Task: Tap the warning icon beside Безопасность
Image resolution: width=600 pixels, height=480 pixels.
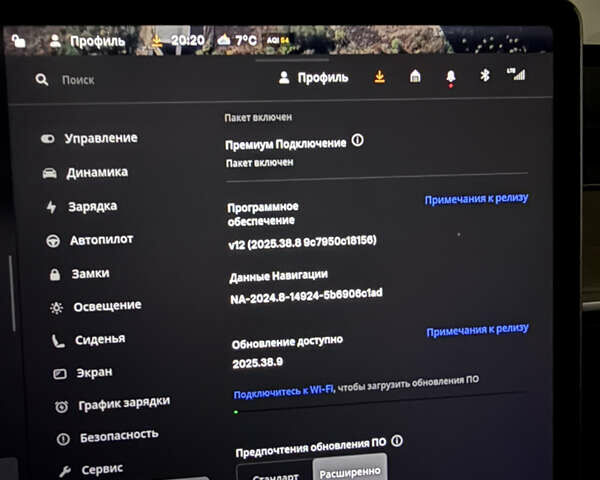Action: pyautogui.click(x=63, y=439)
